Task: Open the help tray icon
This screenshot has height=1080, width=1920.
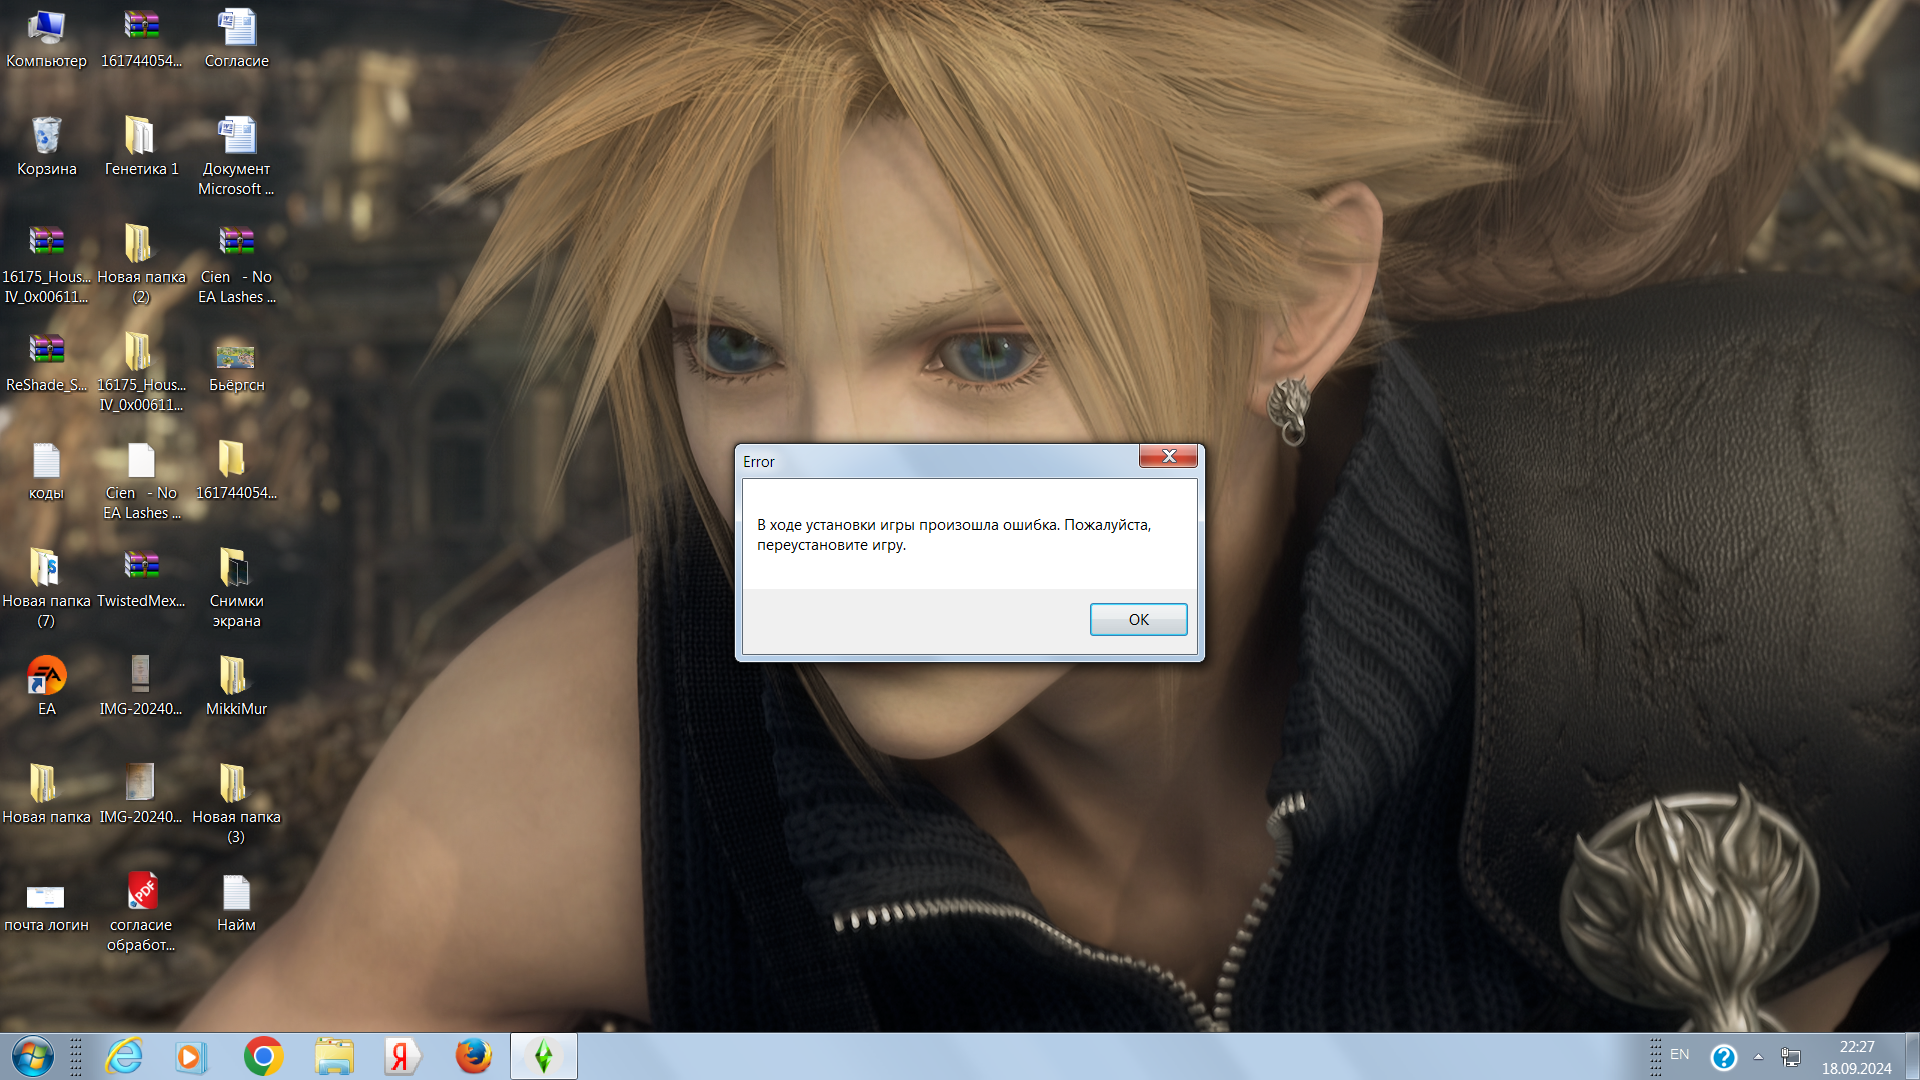Action: tap(1724, 1057)
